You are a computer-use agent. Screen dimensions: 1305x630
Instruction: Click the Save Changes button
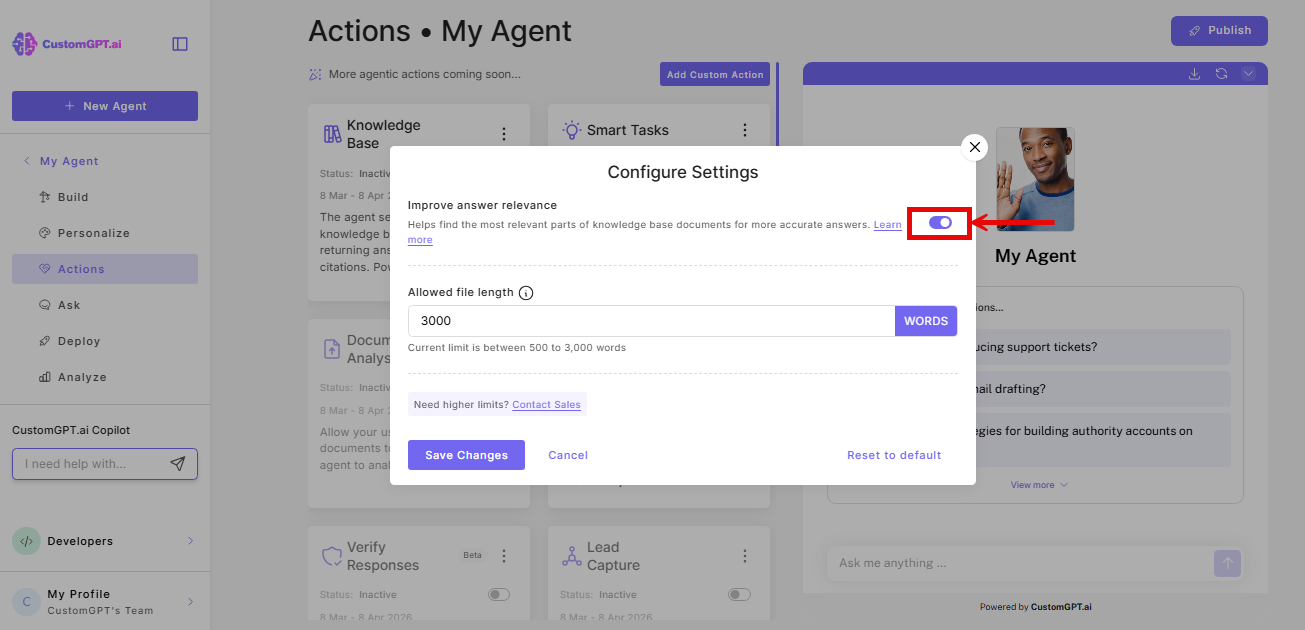tap(465, 455)
